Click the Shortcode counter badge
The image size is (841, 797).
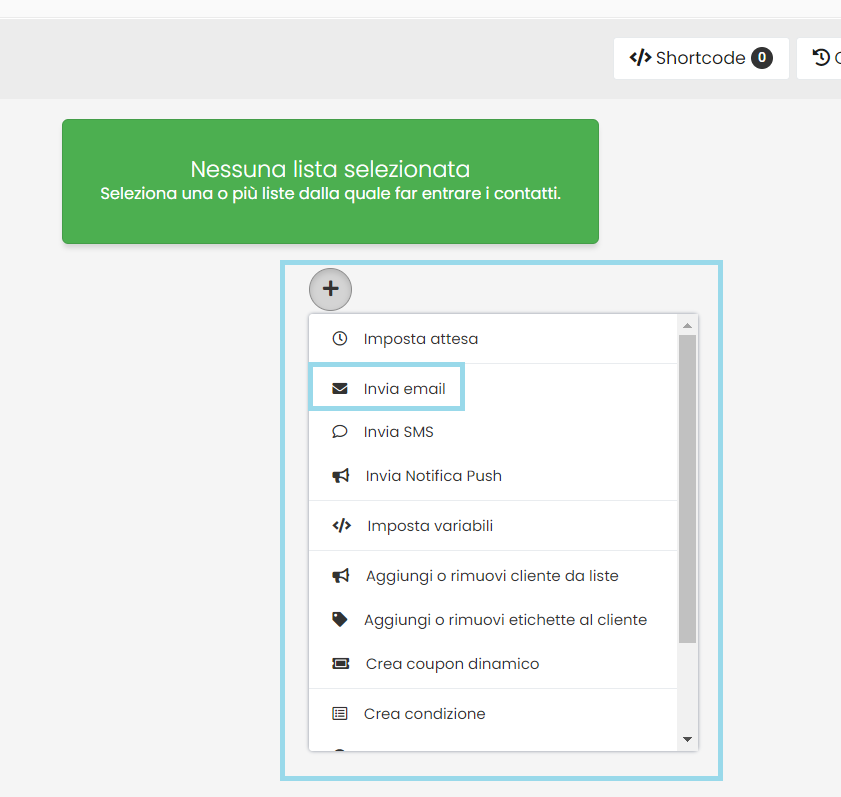point(762,58)
